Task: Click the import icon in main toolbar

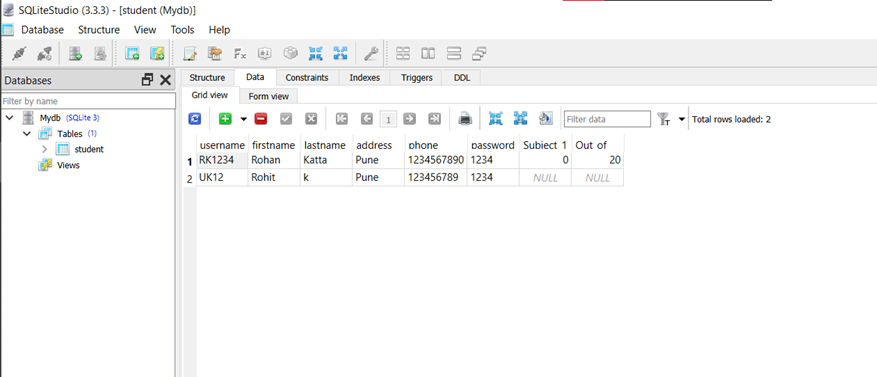Action: tap(315, 54)
